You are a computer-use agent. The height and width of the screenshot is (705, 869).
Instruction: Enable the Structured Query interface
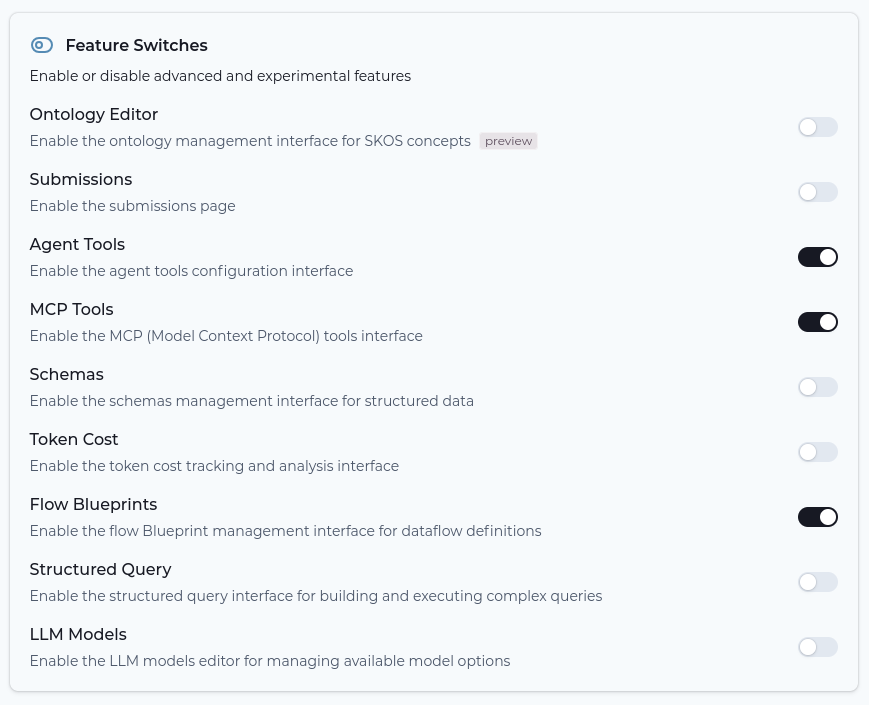pos(817,582)
